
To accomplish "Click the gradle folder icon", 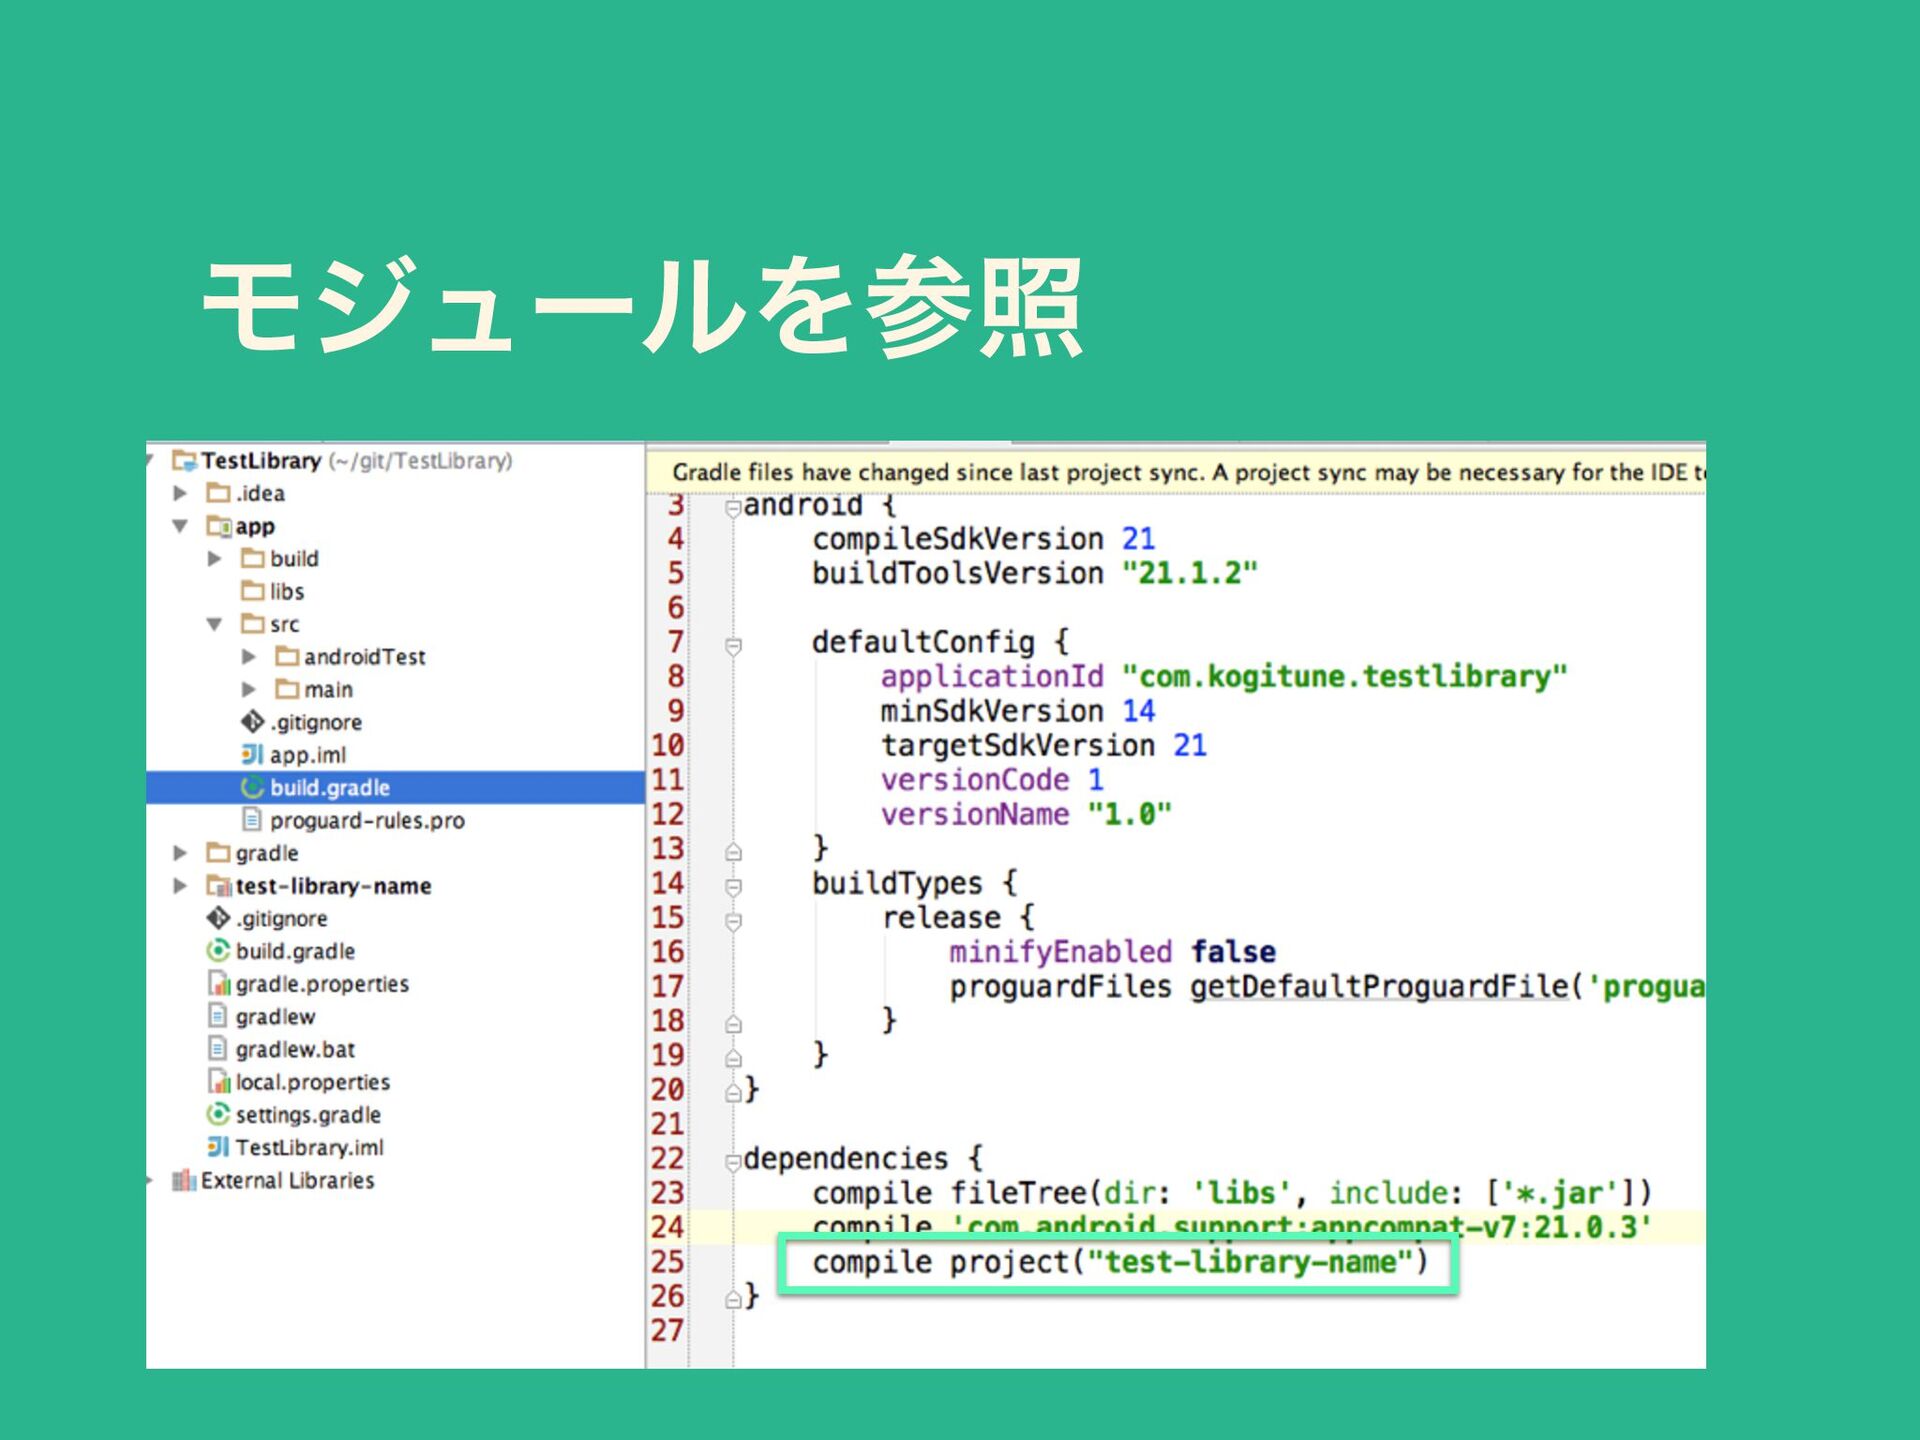I will (218, 853).
